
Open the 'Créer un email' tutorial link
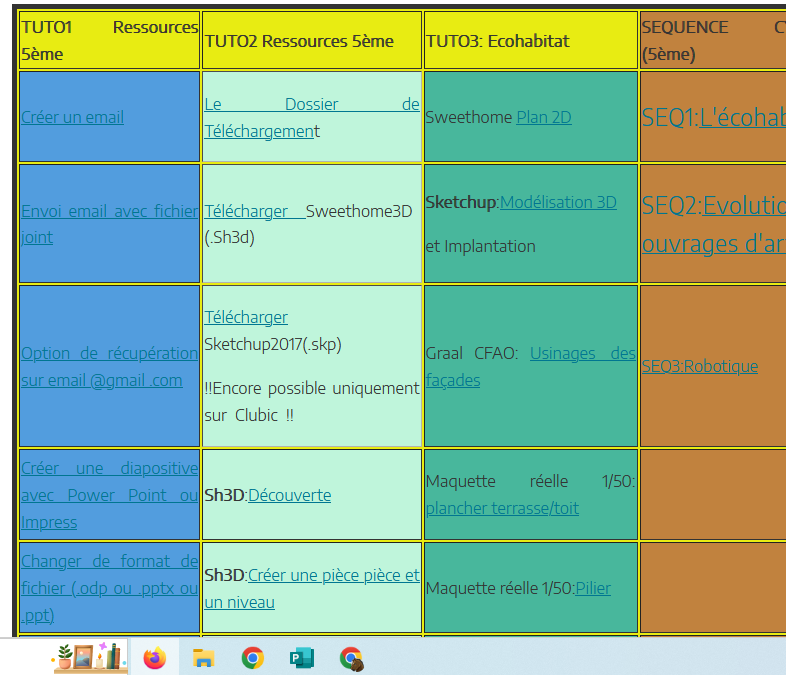(72, 117)
